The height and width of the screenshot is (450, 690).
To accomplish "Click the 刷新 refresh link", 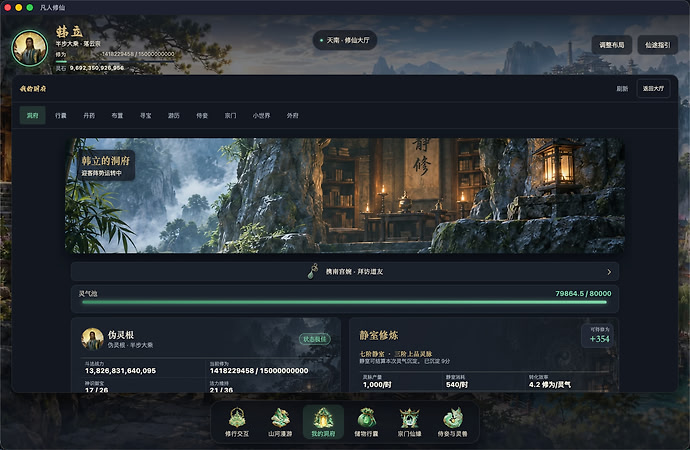I will pyautogui.click(x=622, y=89).
